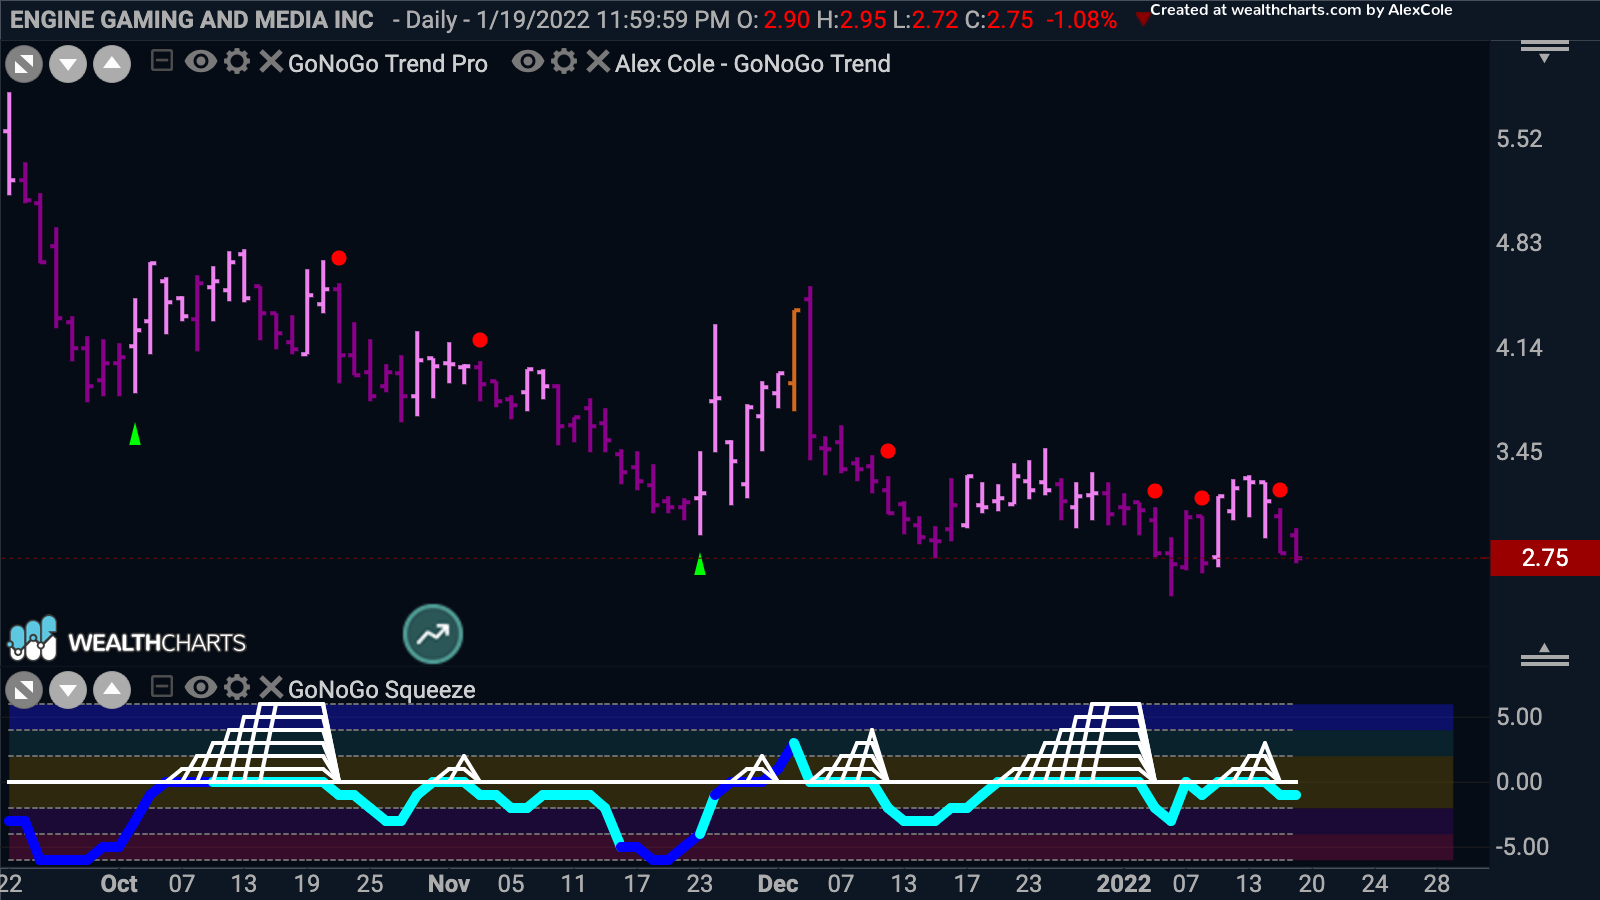The height and width of the screenshot is (900, 1600).
Task: Click the round teal trend-arrow button
Action: (433, 634)
